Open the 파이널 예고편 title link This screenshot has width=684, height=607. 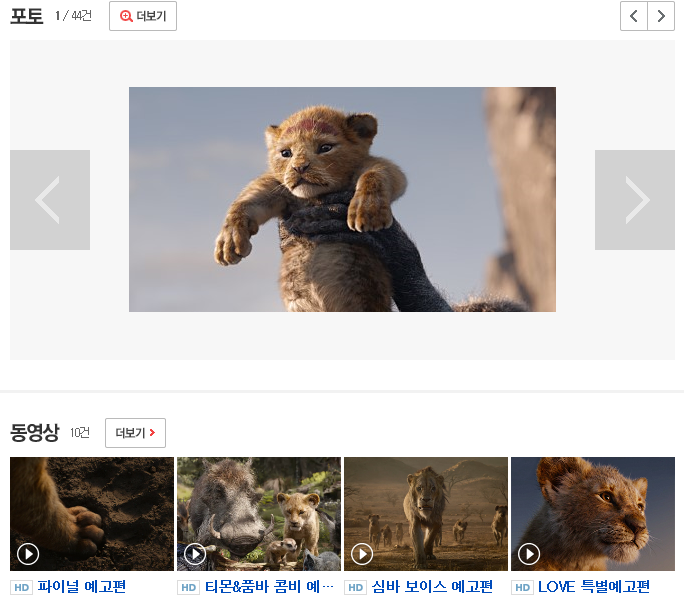pos(82,586)
